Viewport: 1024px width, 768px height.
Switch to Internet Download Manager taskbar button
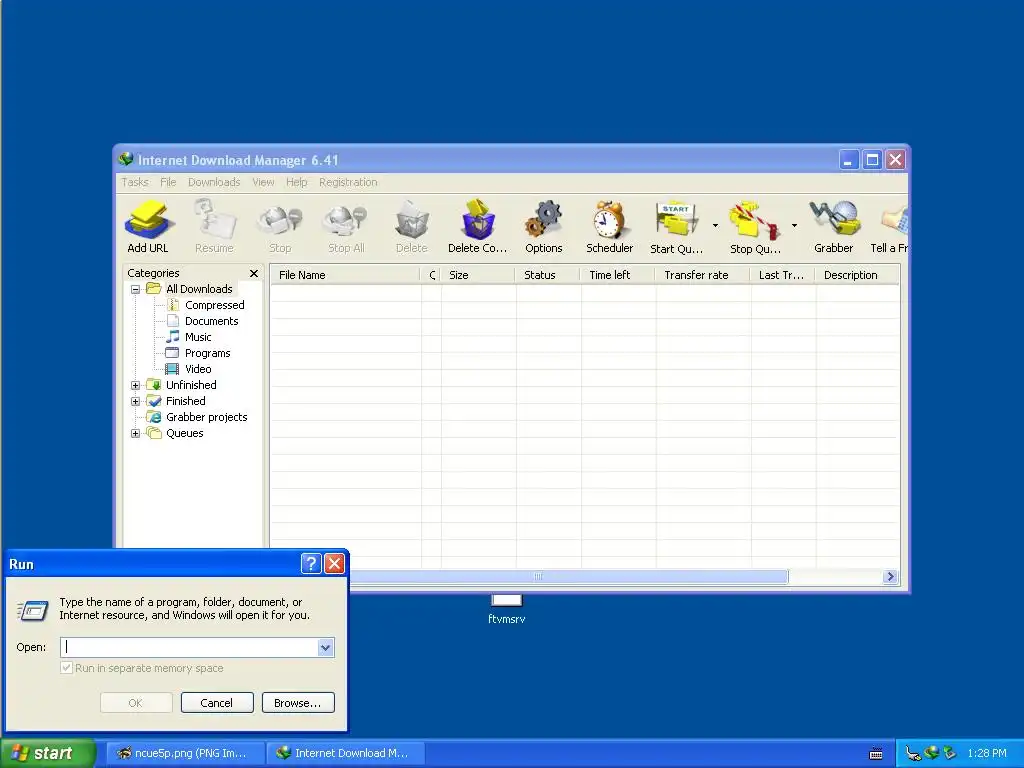coord(346,753)
